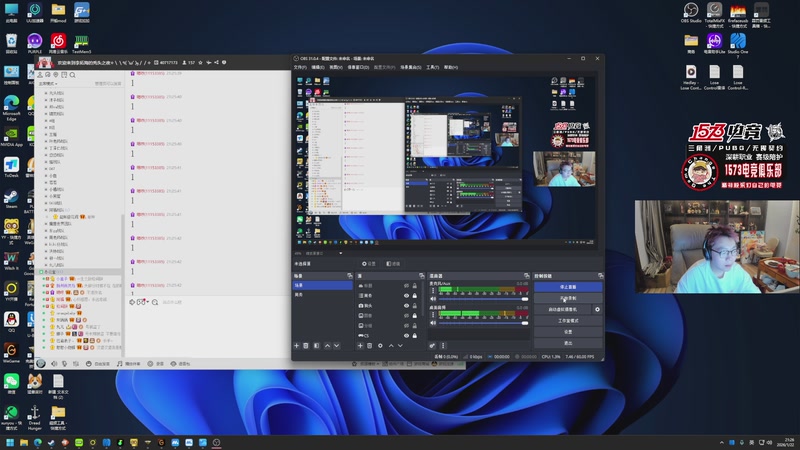Click the stop streaming button
800x450 pixels.
[567, 286]
